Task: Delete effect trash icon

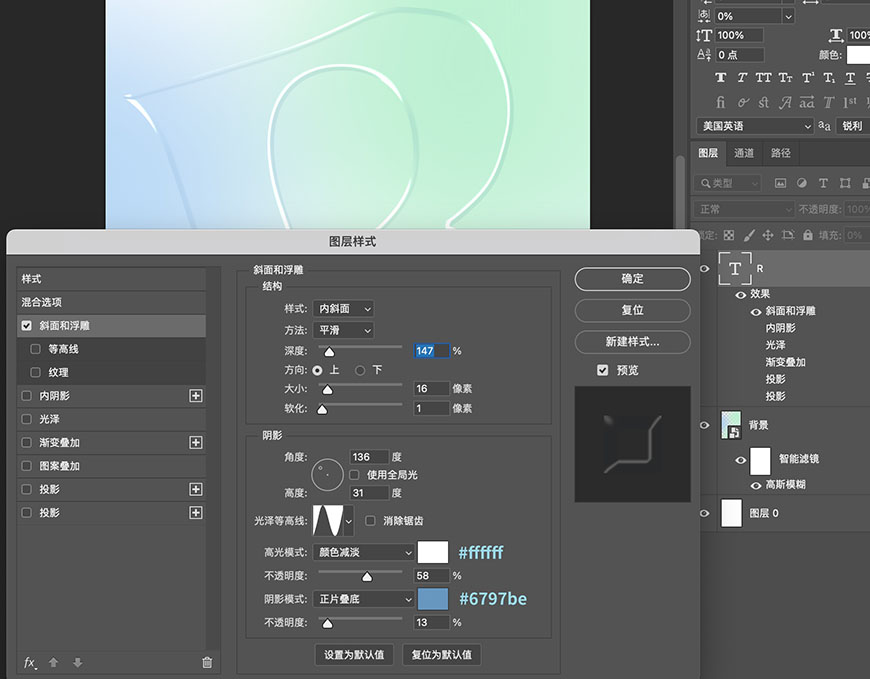Action: (207, 662)
